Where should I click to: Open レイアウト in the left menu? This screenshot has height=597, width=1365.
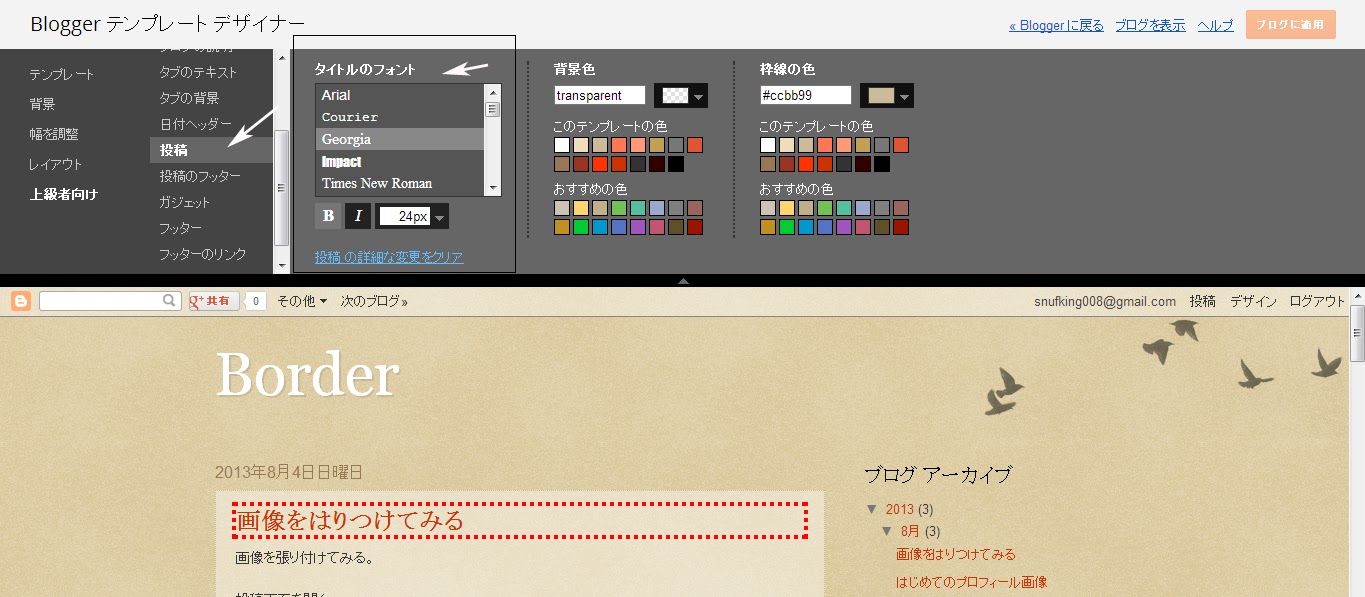[x=56, y=164]
